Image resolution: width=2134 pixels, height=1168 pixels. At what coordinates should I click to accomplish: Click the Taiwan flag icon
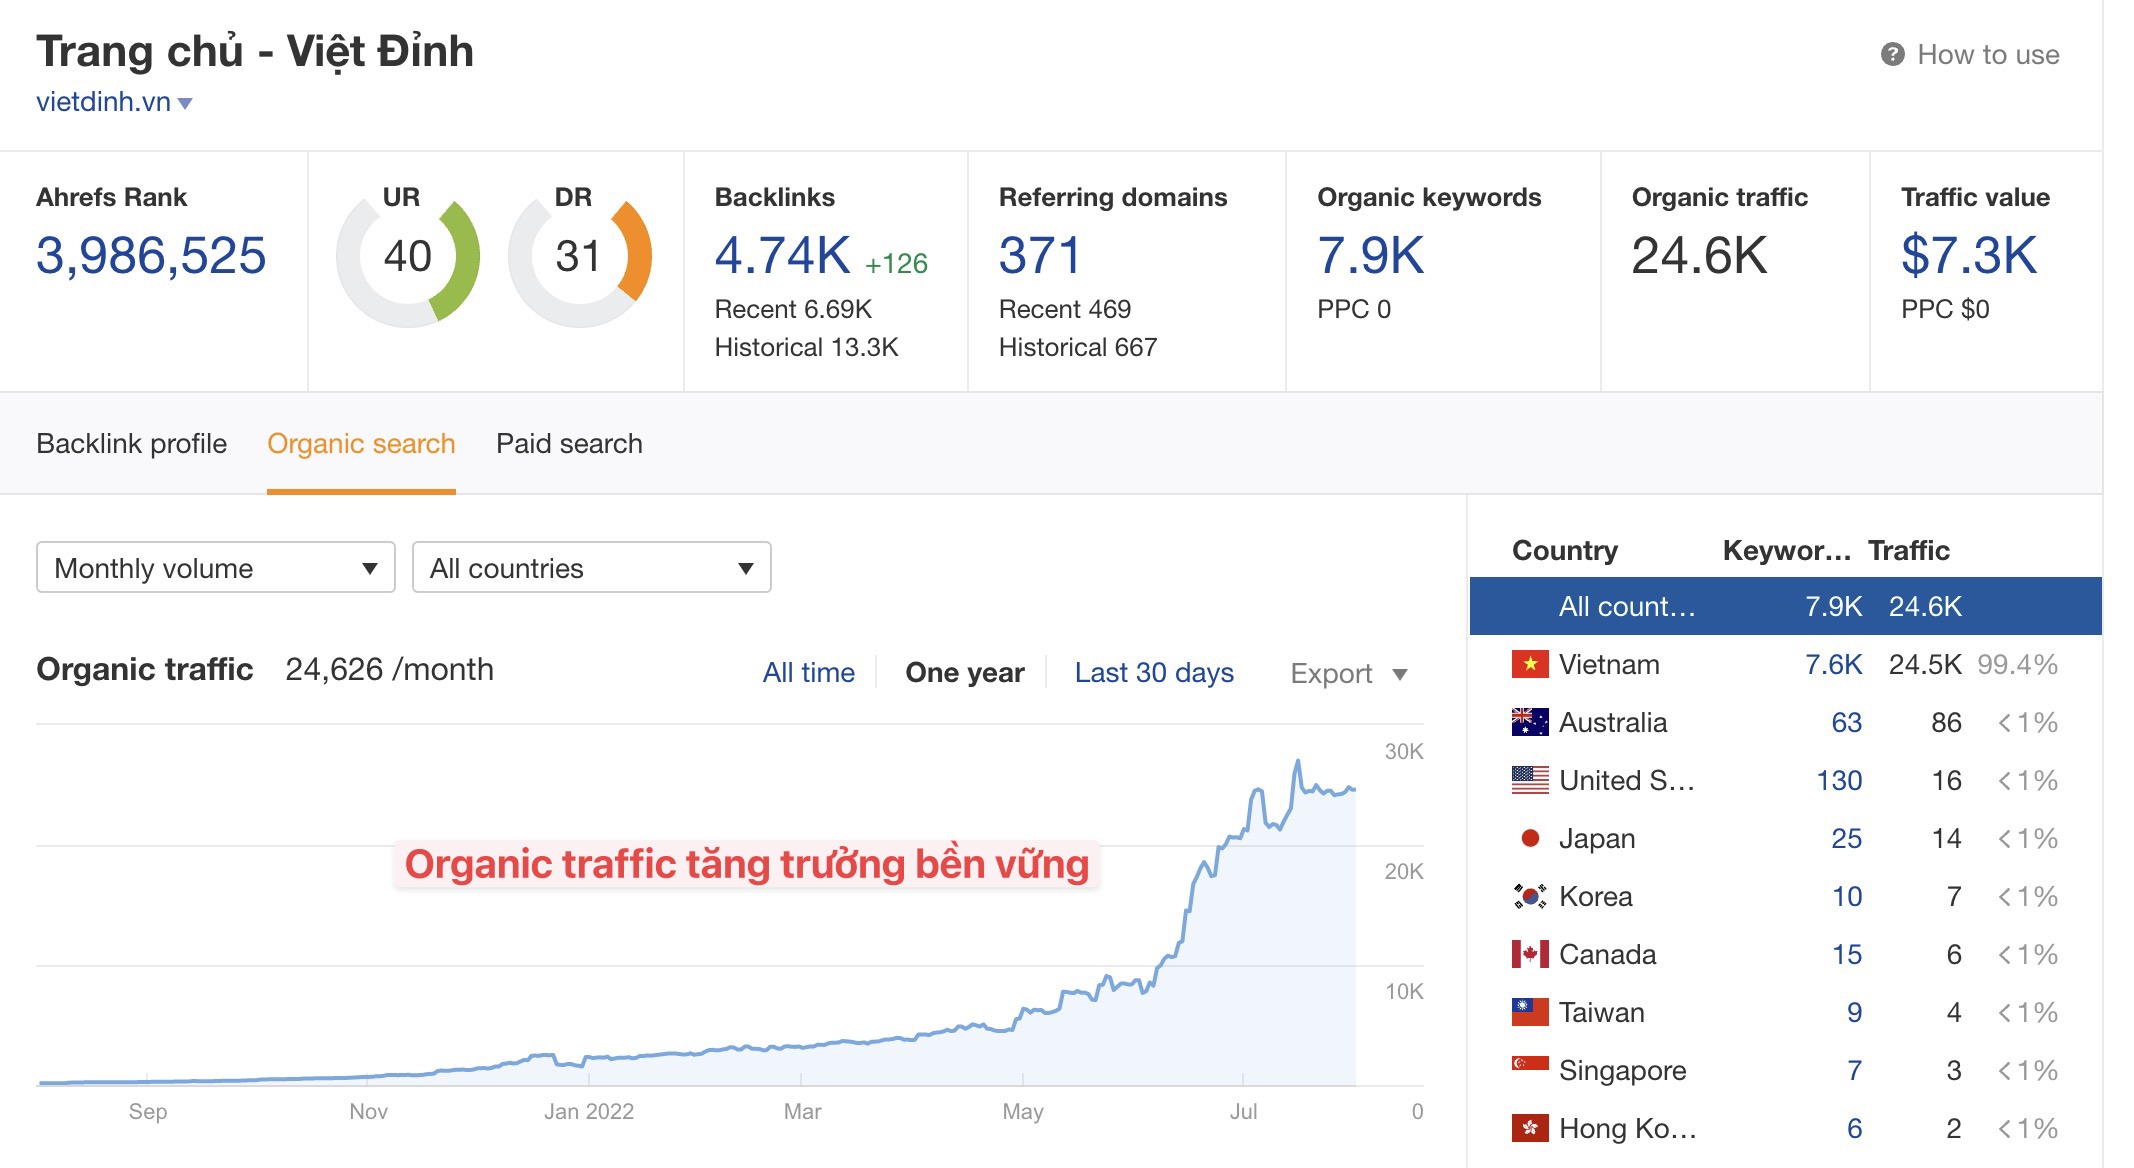point(1530,1012)
